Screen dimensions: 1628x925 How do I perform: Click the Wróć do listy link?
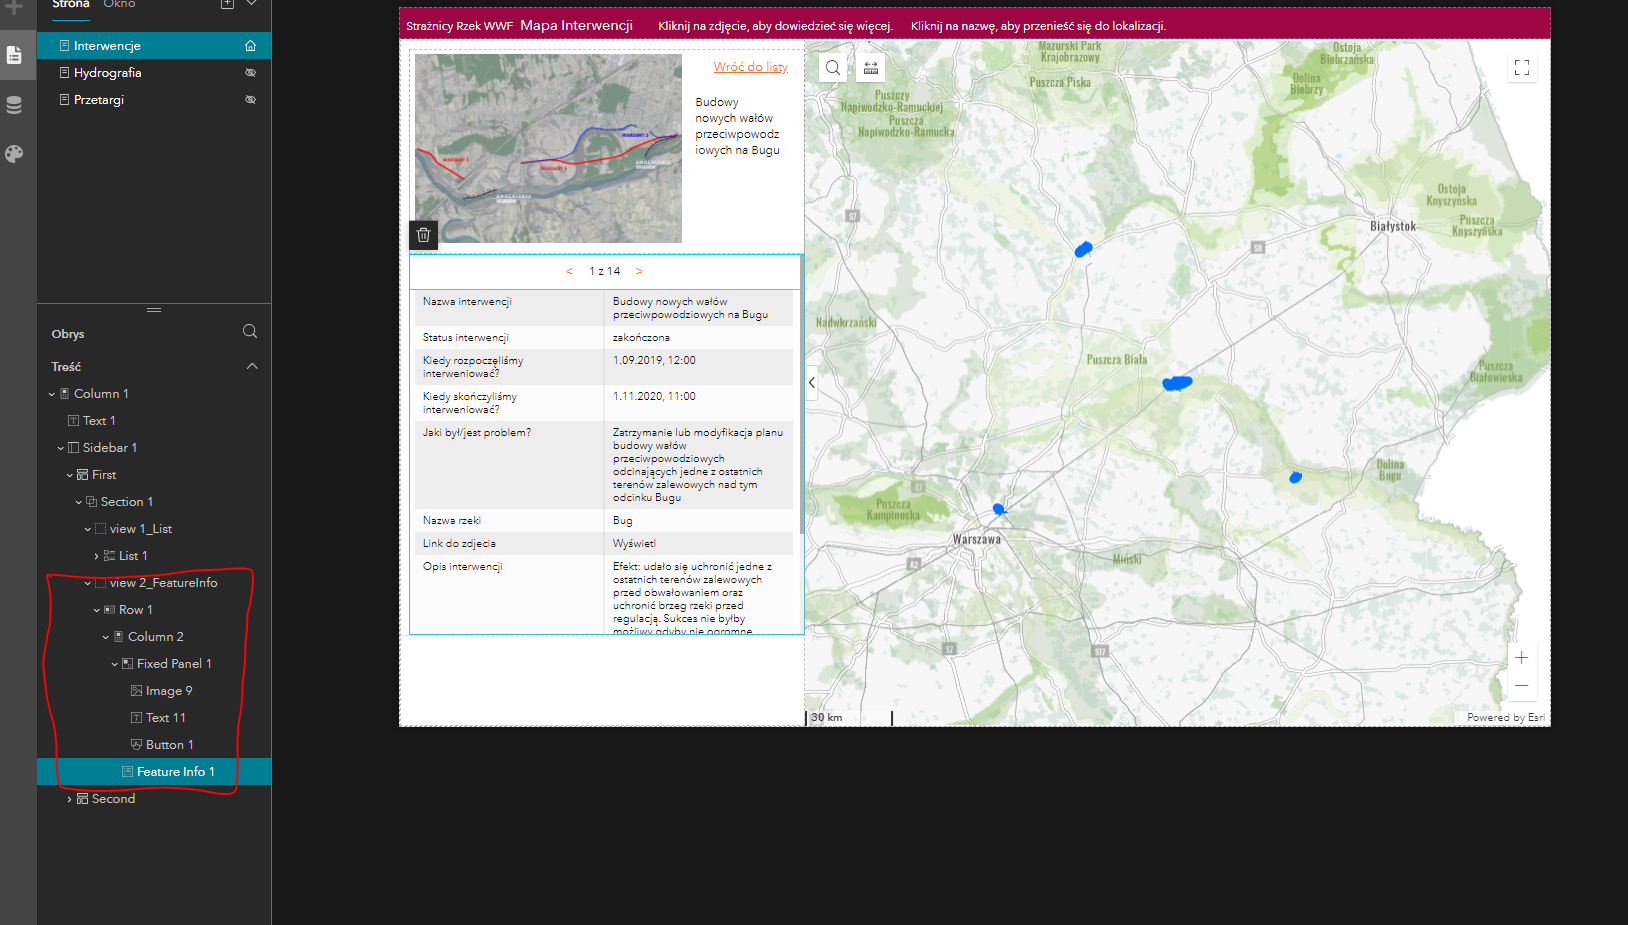750,67
